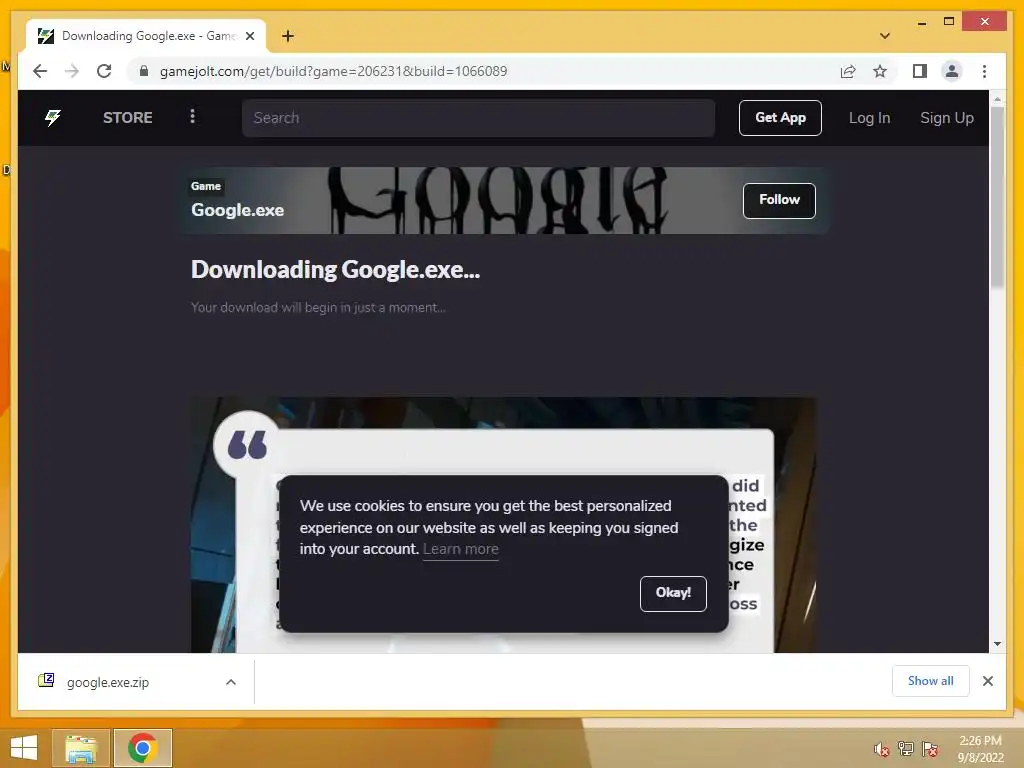Accept cookies with Okay! button

coord(673,593)
